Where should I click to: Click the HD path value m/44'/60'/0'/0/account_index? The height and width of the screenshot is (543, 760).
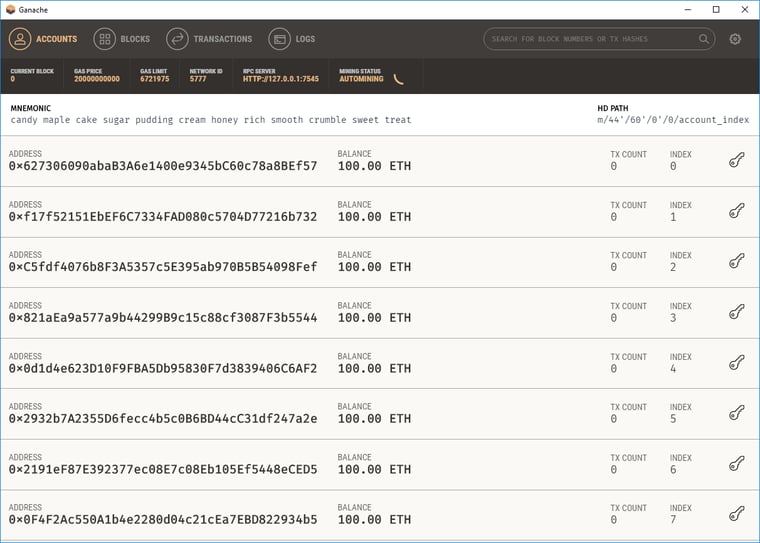(673, 120)
